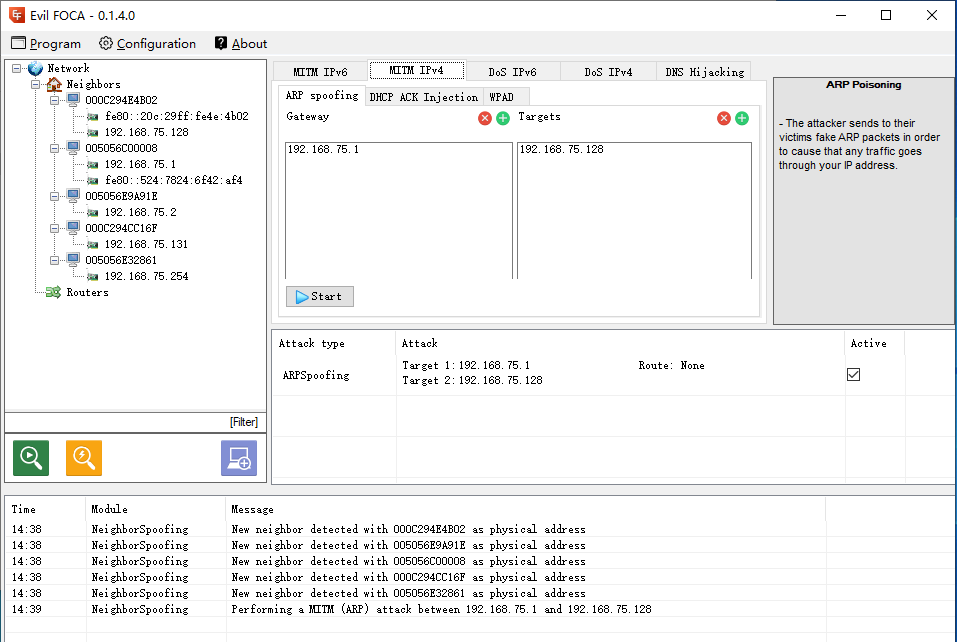Click the Routers arrows icon

pyautogui.click(x=53, y=292)
